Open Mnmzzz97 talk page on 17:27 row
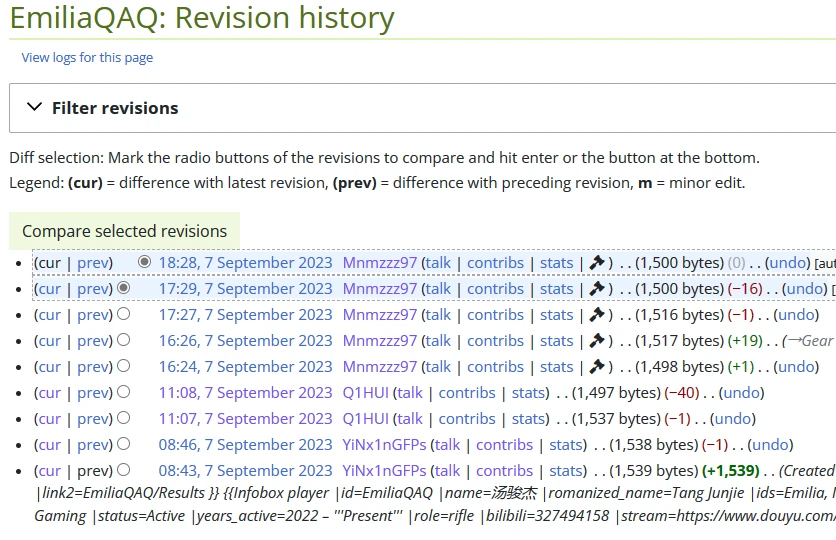This screenshot has width=836, height=540. pos(438,315)
